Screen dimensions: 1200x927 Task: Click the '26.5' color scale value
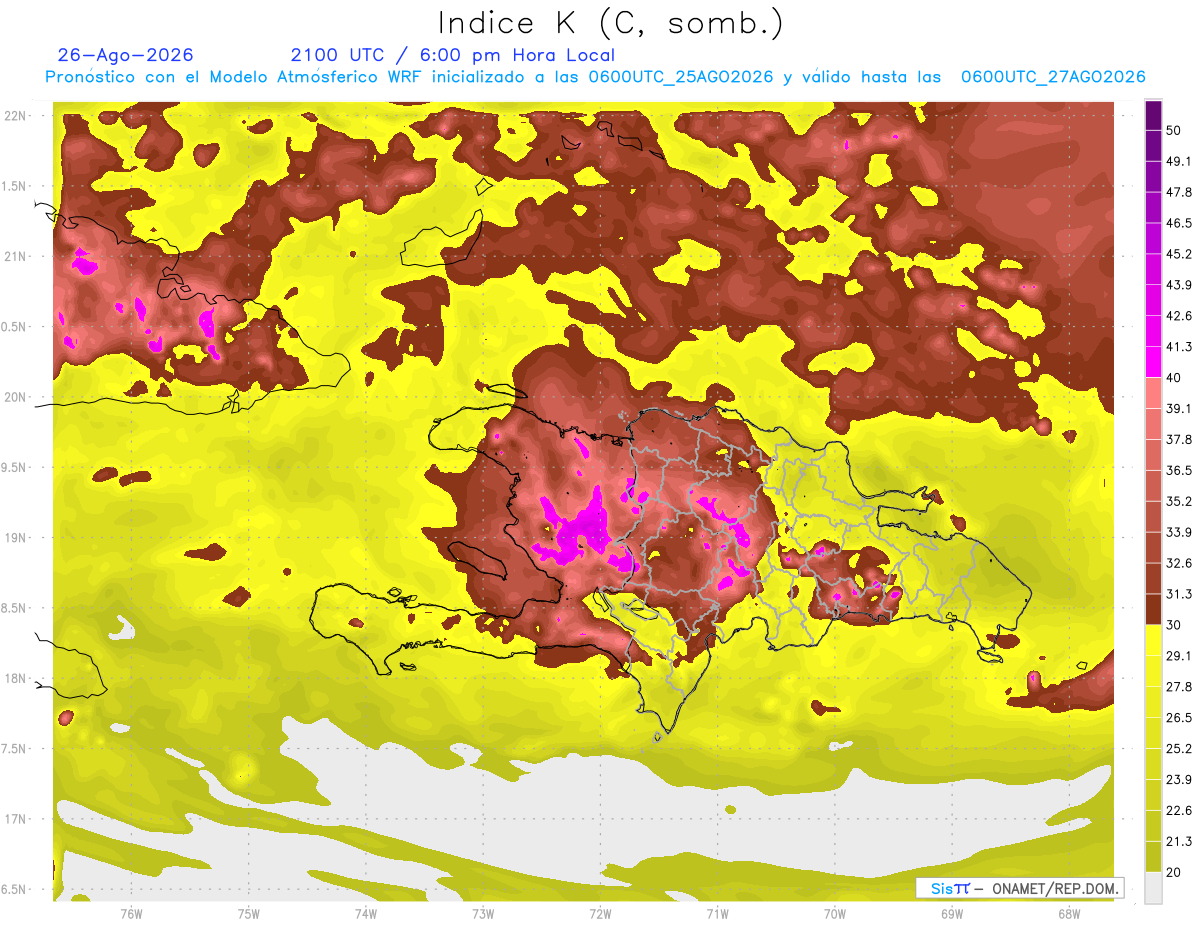[1179, 718]
